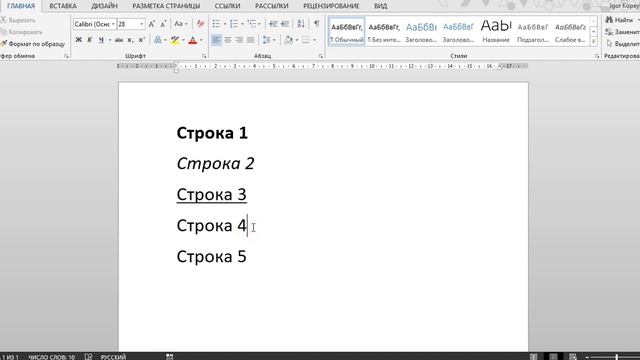Apply paragraph shading fill icon
640x360 pixels.
coord(289,40)
